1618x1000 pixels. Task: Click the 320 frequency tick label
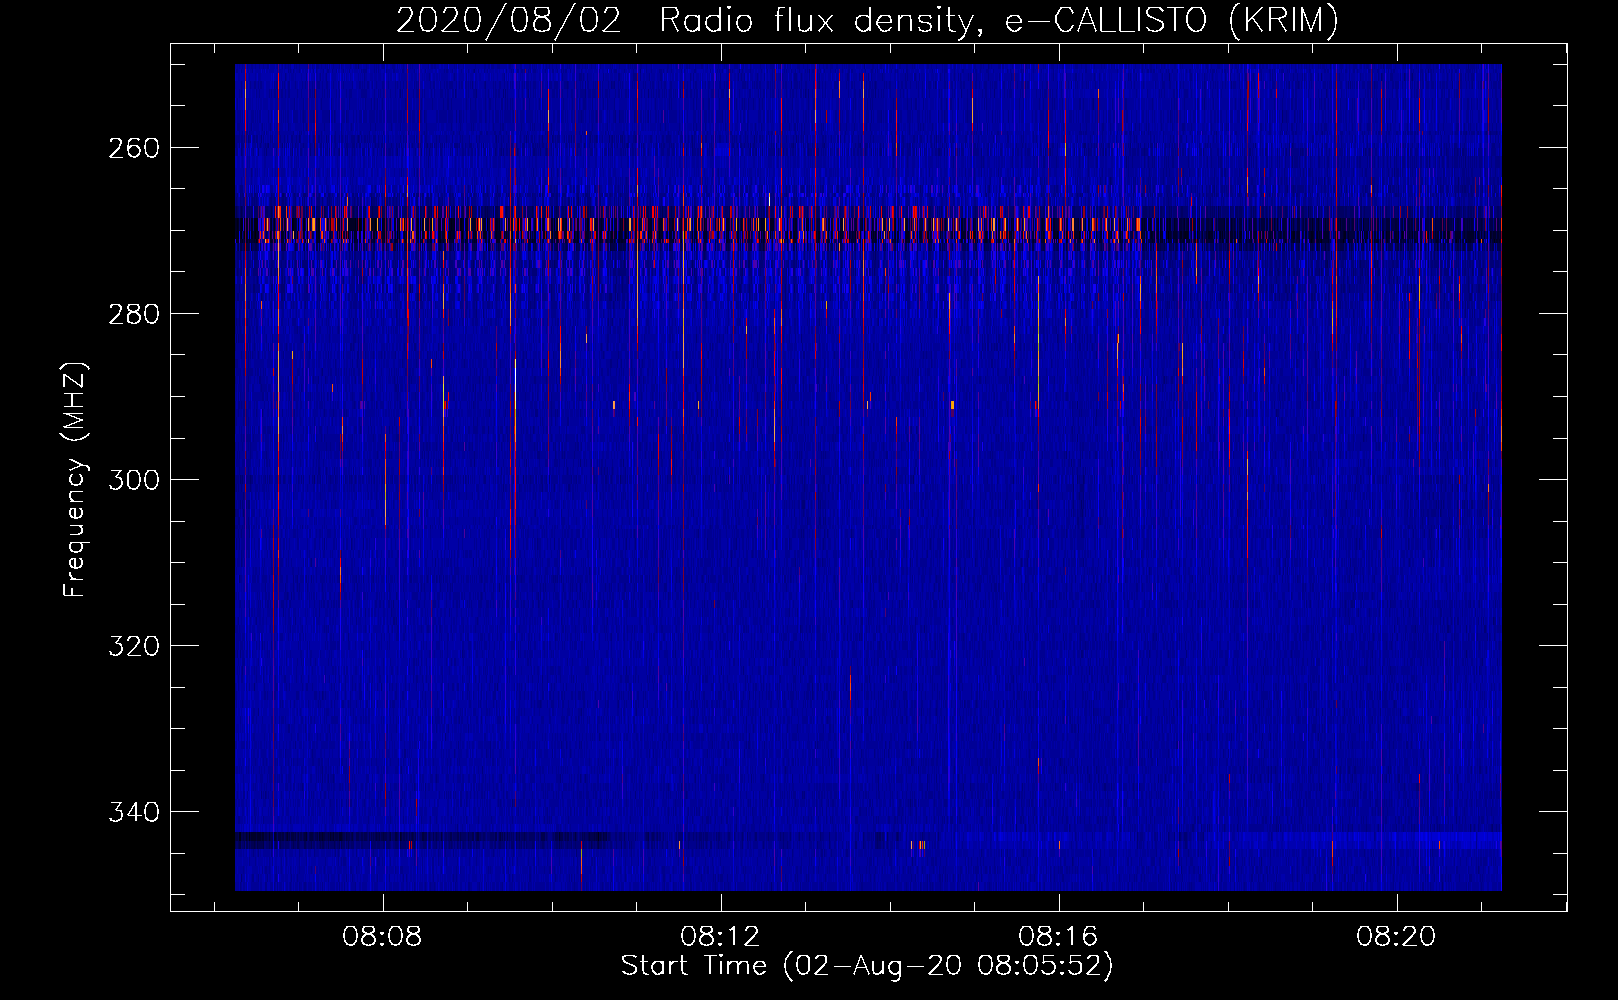(133, 646)
